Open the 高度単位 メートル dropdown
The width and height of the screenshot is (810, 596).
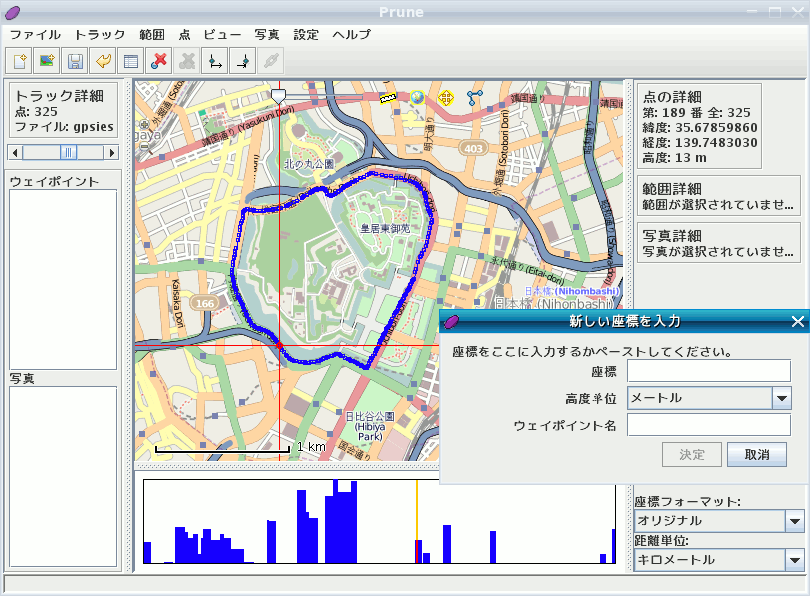[781, 398]
